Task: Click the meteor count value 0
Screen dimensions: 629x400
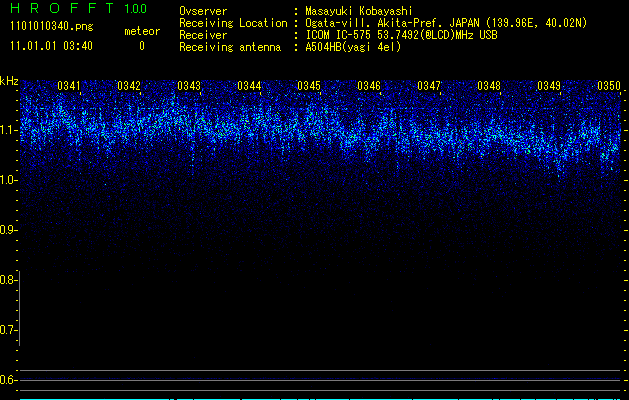Action: (x=141, y=46)
